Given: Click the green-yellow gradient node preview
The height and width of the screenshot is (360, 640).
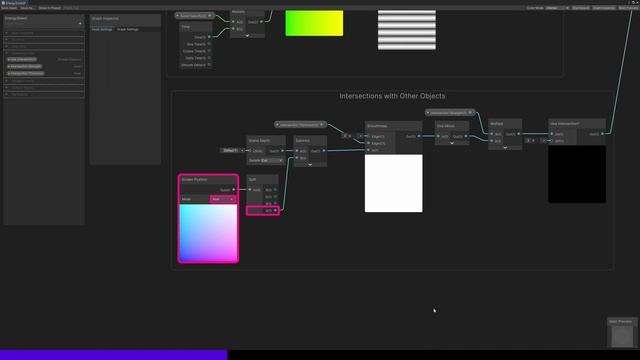Looking at the screenshot, I should tap(314, 23).
